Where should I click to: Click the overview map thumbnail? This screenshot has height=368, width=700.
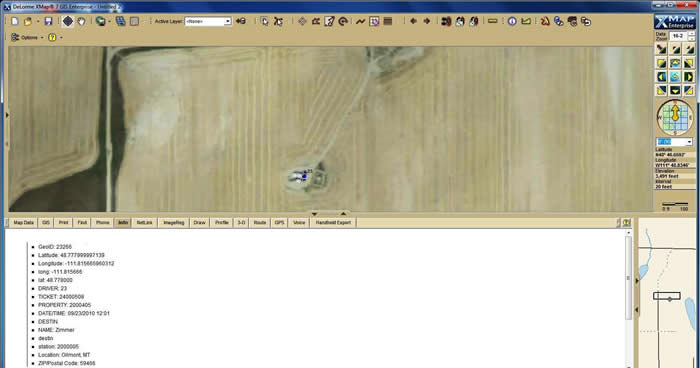pos(667,295)
